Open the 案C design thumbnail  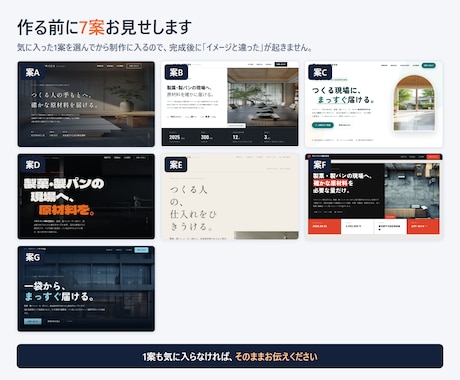(374, 104)
